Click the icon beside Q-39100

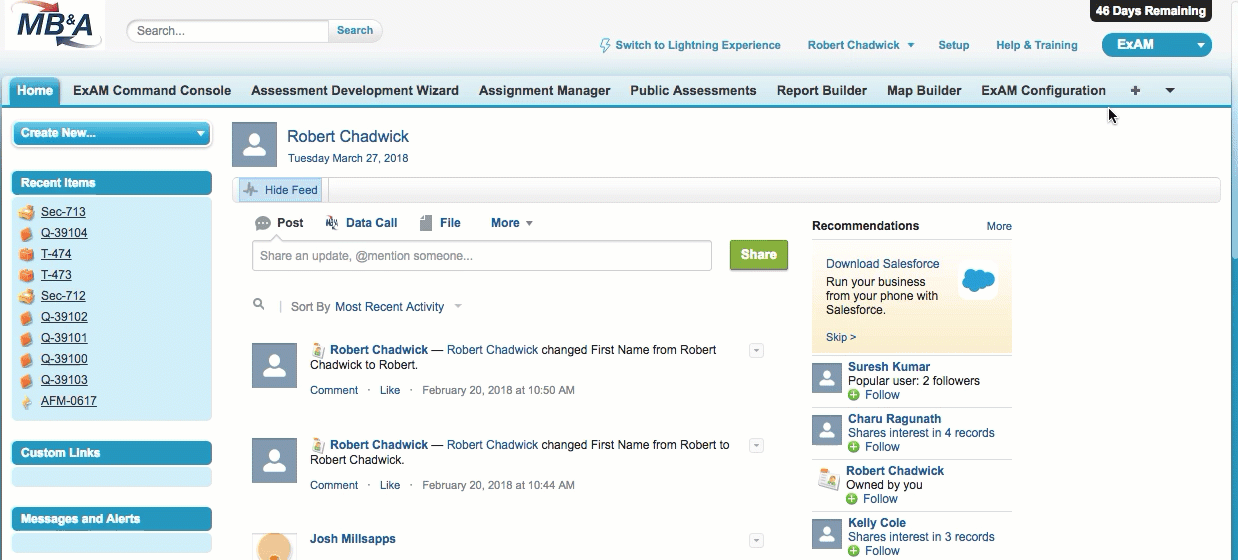click(27, 359)
